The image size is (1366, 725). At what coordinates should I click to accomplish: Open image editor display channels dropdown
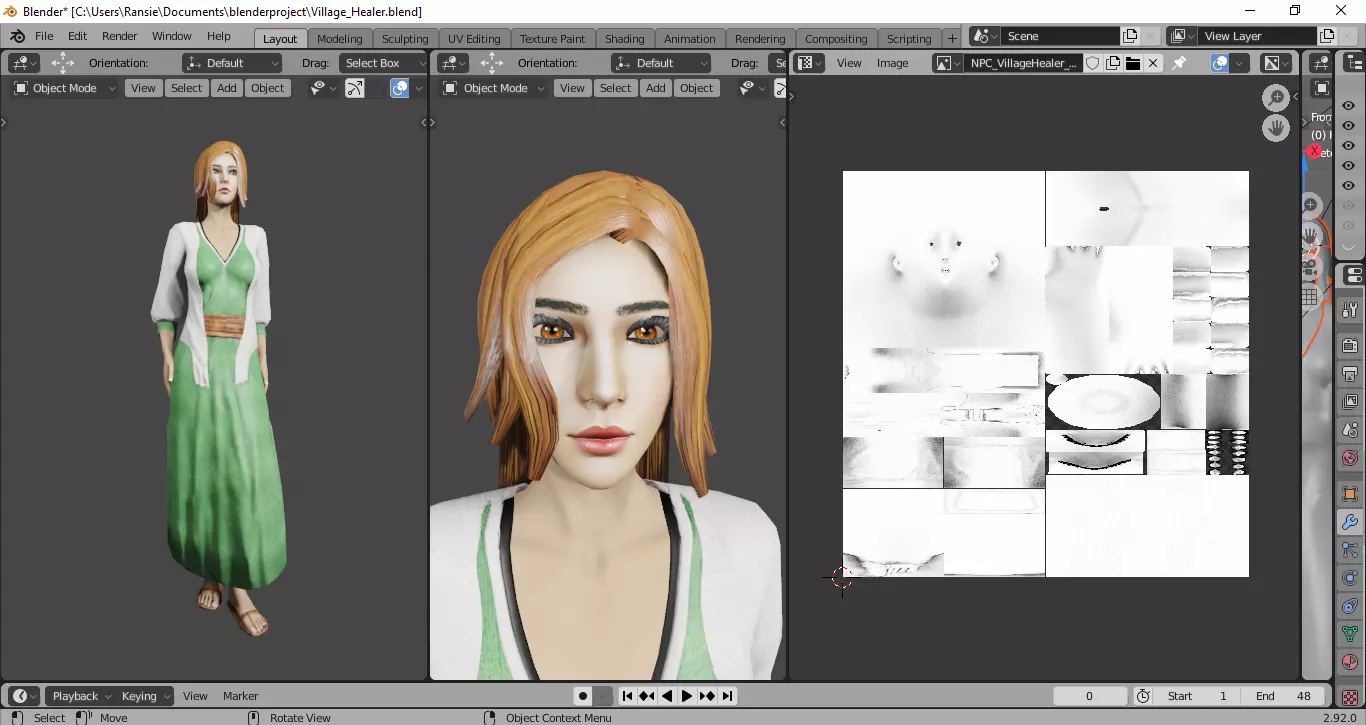[1276, 63]
